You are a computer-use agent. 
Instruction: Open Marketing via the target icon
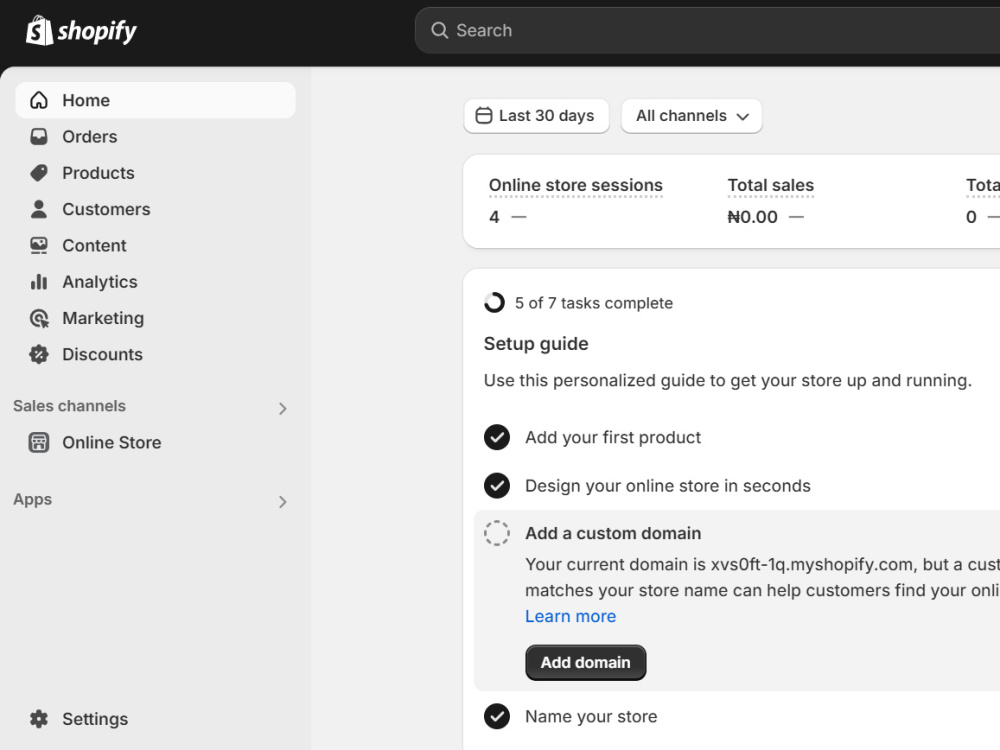39,318
